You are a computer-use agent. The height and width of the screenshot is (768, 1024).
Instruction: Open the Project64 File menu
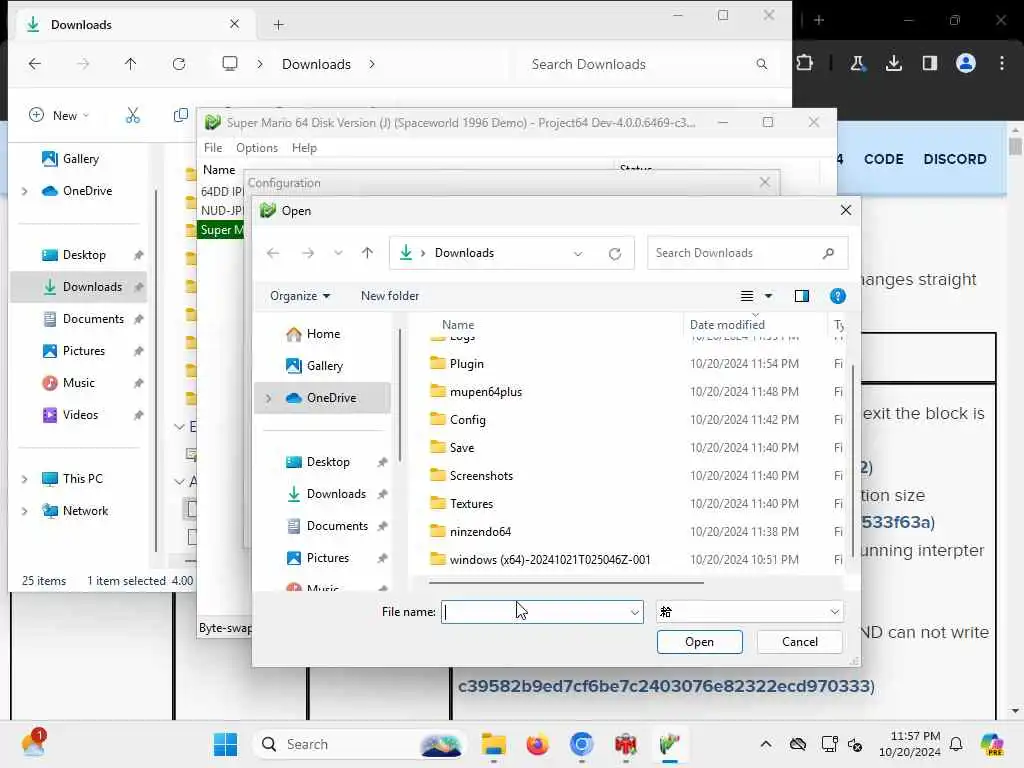(213, 148)
